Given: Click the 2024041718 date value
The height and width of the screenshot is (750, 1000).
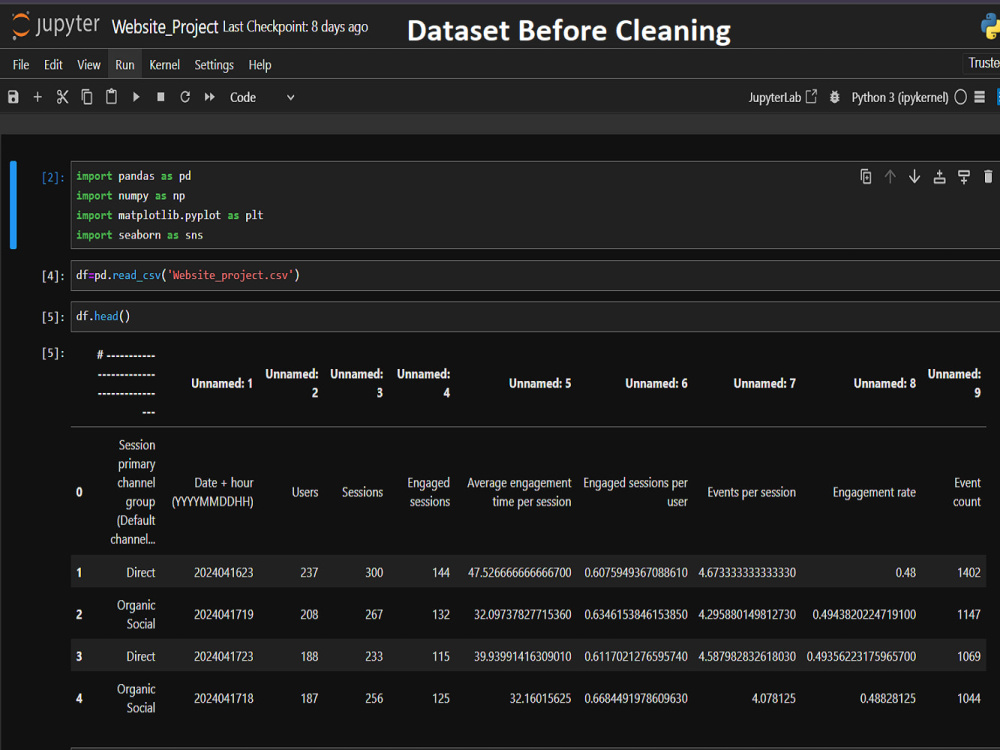Looking at the screenshot, I should (x=223, y=698).
